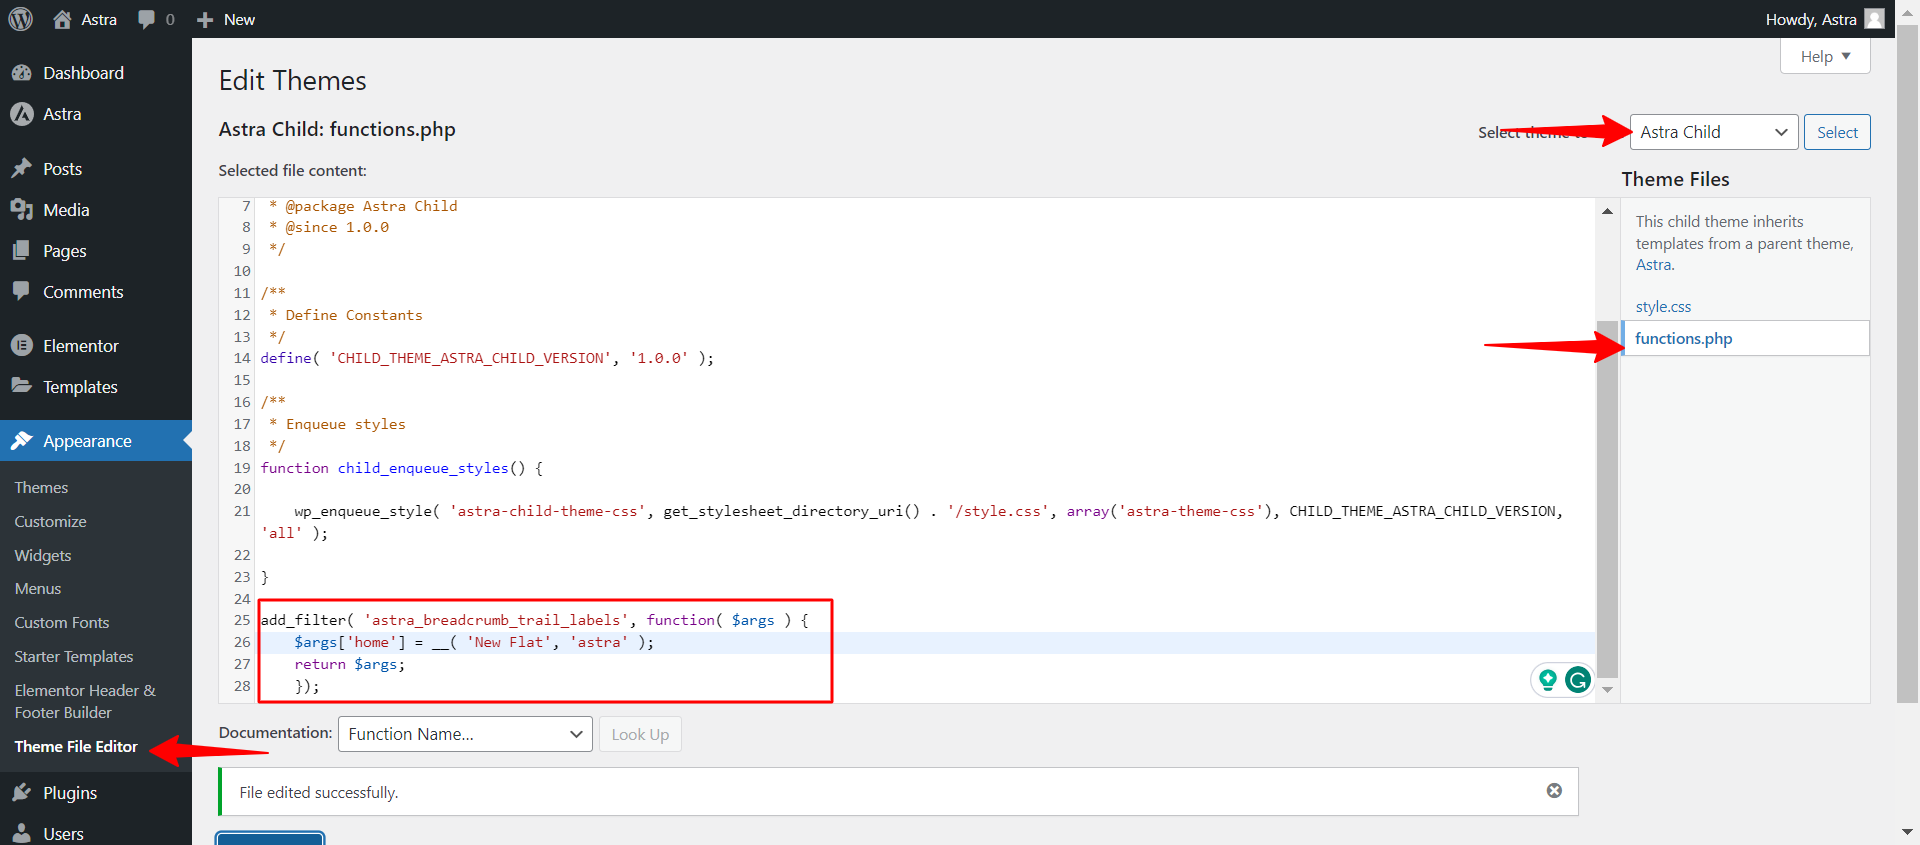The width and height of the screenshot is (1920, 845).
Task: Expand the Astra Child theme dropdown
Action: 1713,132
